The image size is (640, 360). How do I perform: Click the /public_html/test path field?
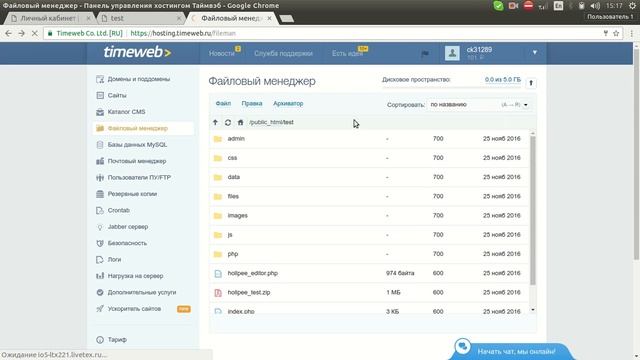pyautogui.click(x=271, y=122)
